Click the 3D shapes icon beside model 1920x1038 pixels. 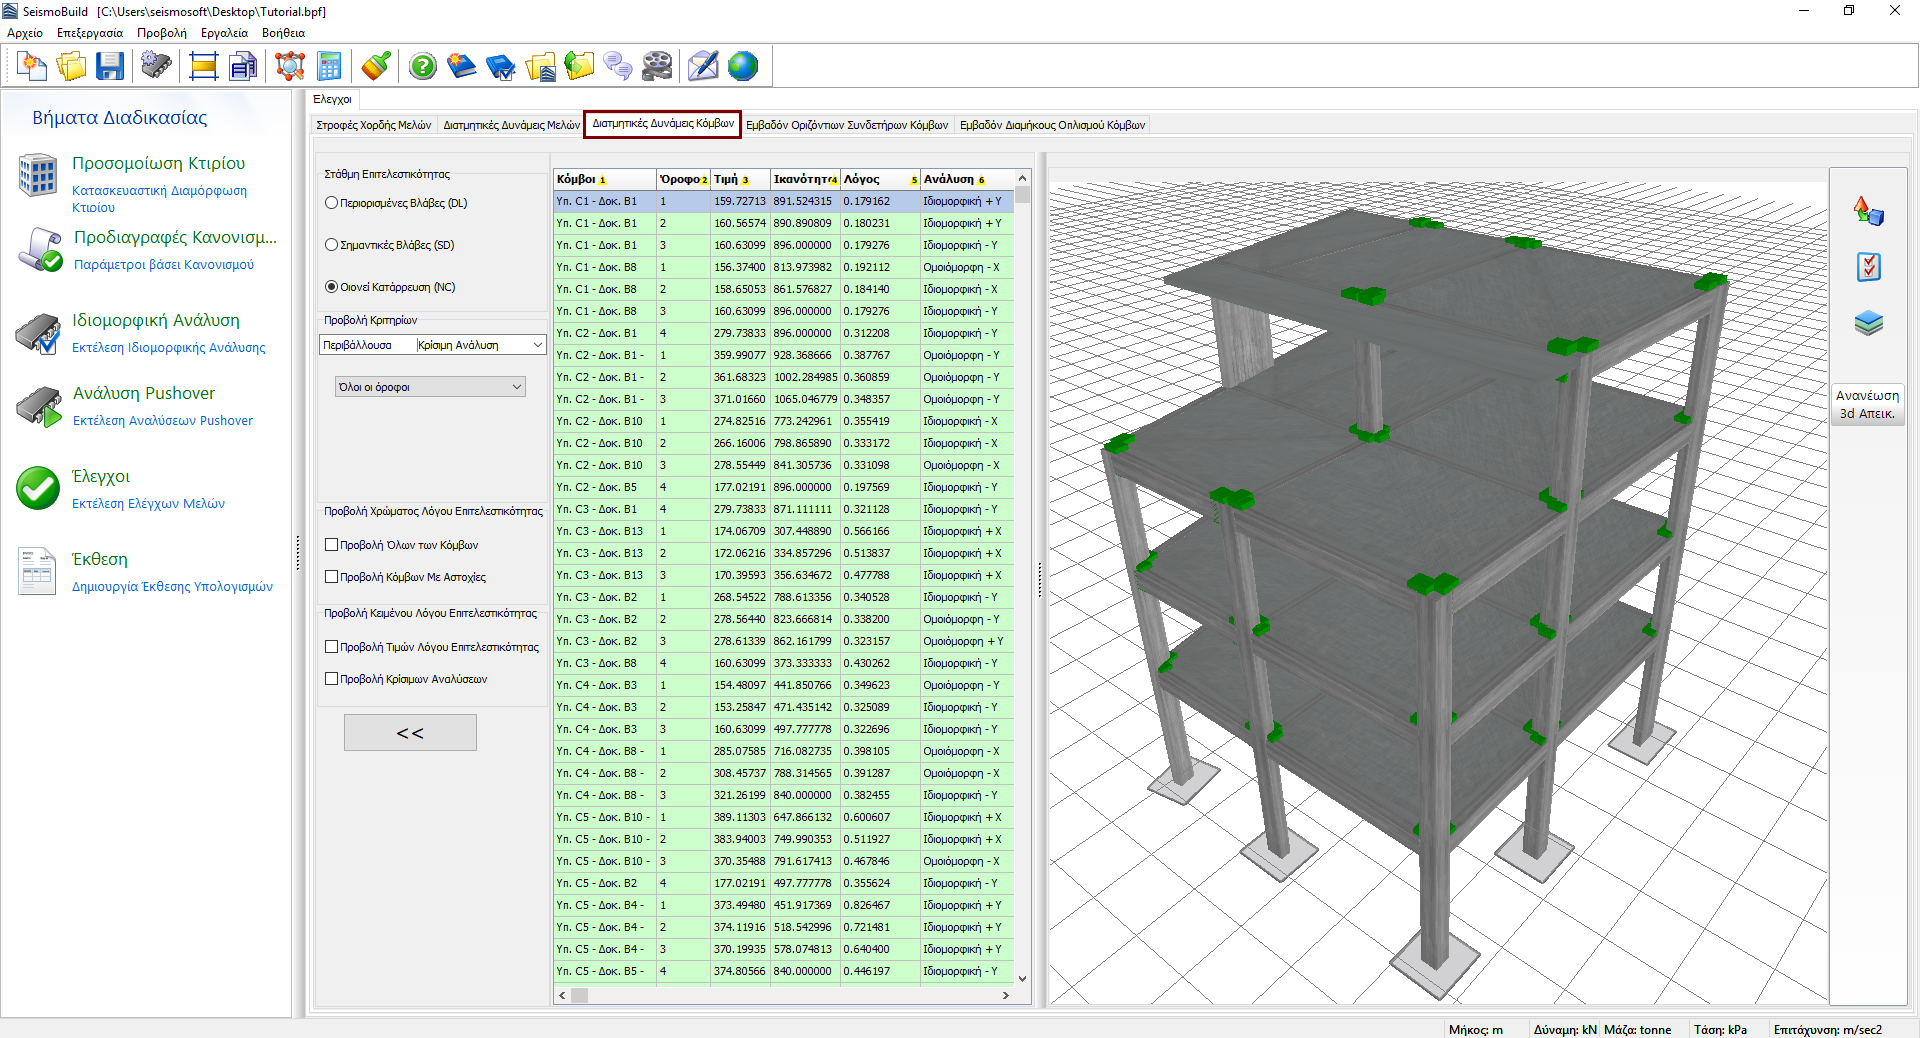[1868, 211]
